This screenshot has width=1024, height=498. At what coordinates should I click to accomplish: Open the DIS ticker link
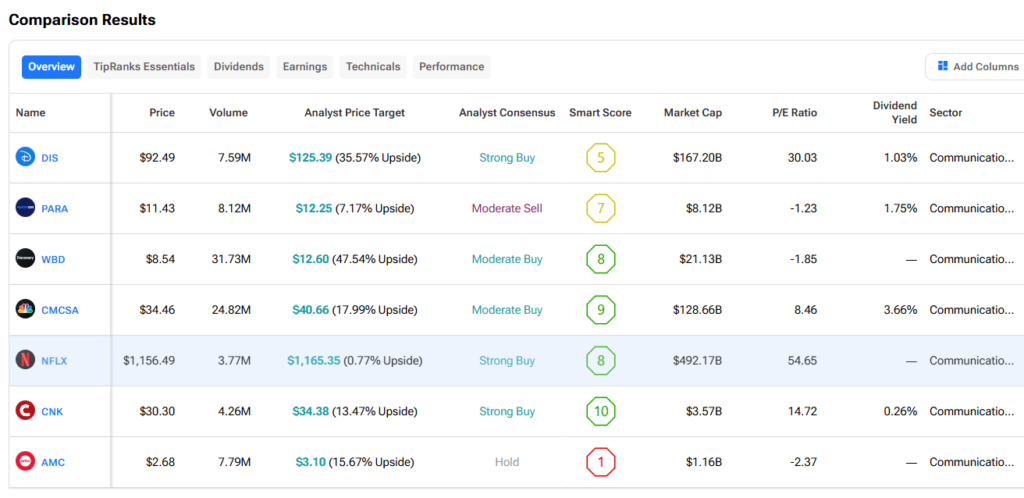point(50,158)
